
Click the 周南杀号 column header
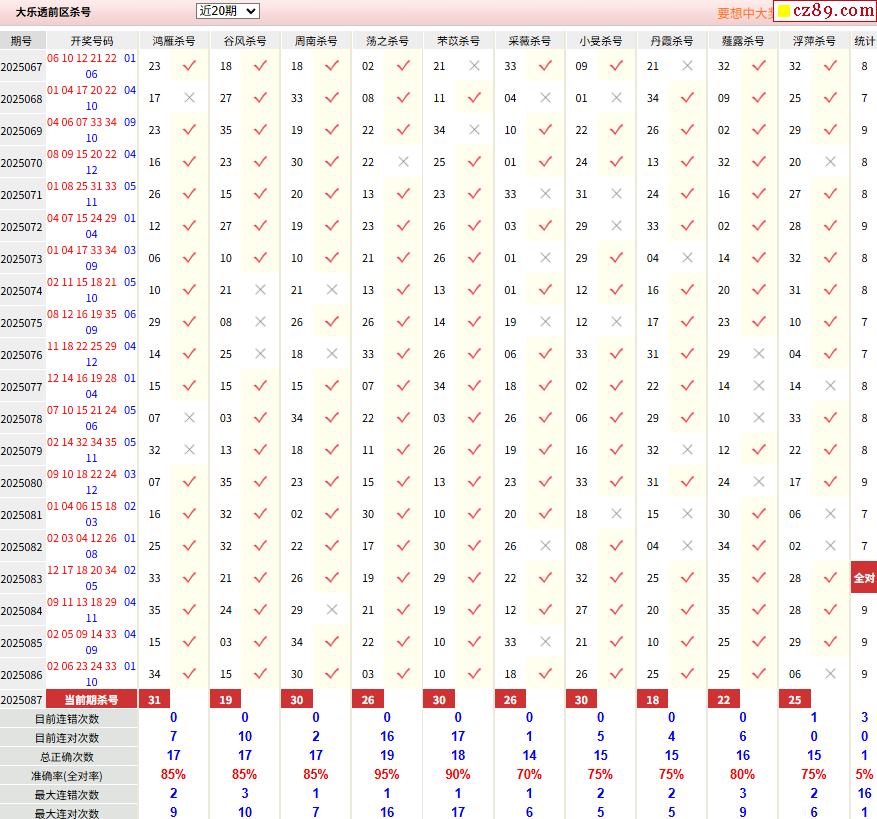[316, 41]
